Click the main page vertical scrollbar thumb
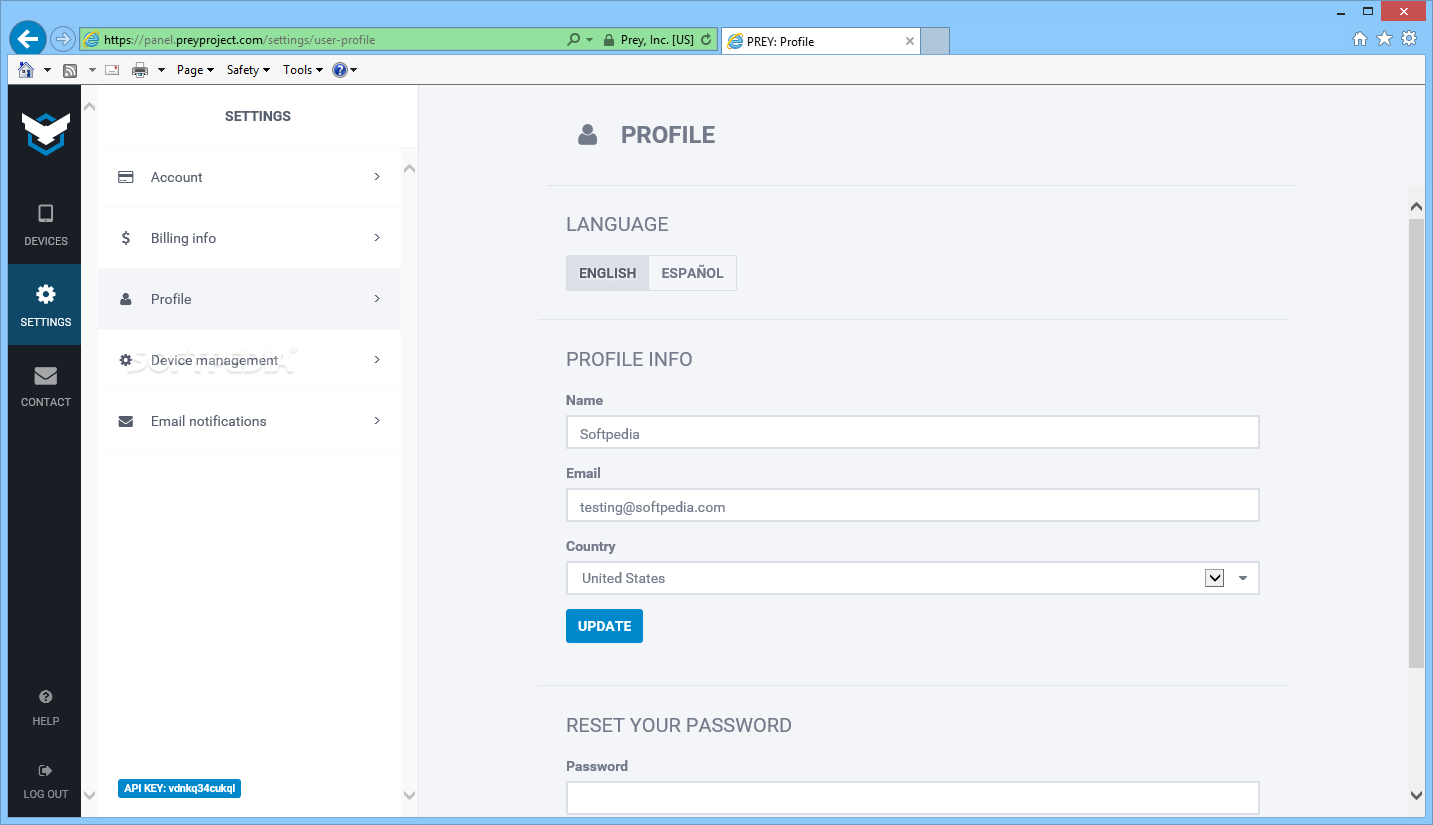The image size is (1433, 825). coord(1416,443)
